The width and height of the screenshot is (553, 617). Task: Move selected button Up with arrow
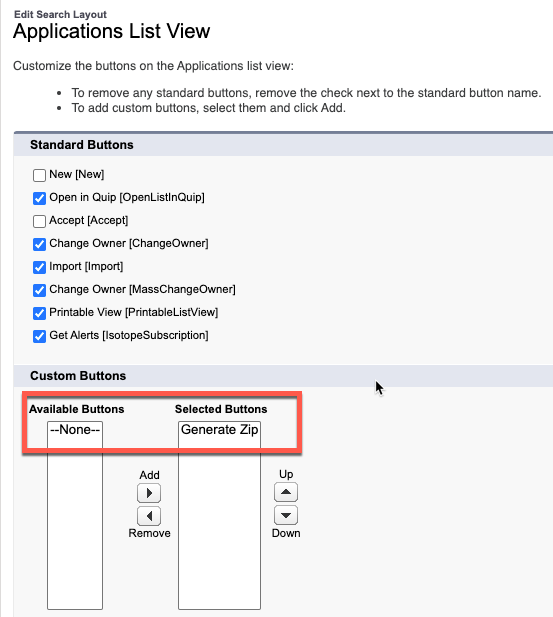coord(286,492)
